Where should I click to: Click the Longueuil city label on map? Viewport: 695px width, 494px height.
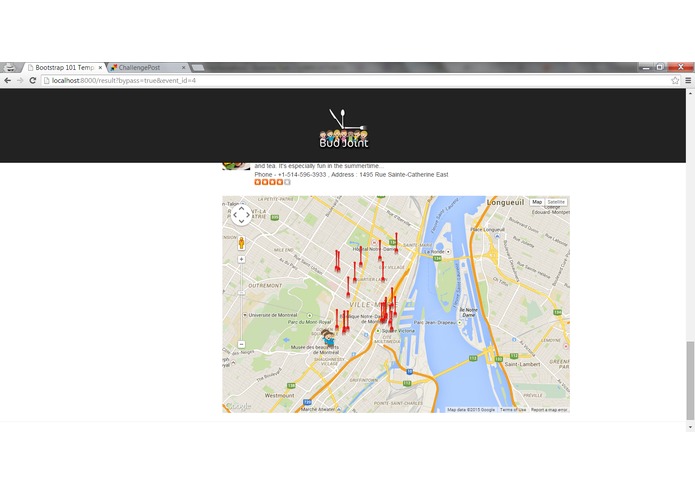[505, 202]
